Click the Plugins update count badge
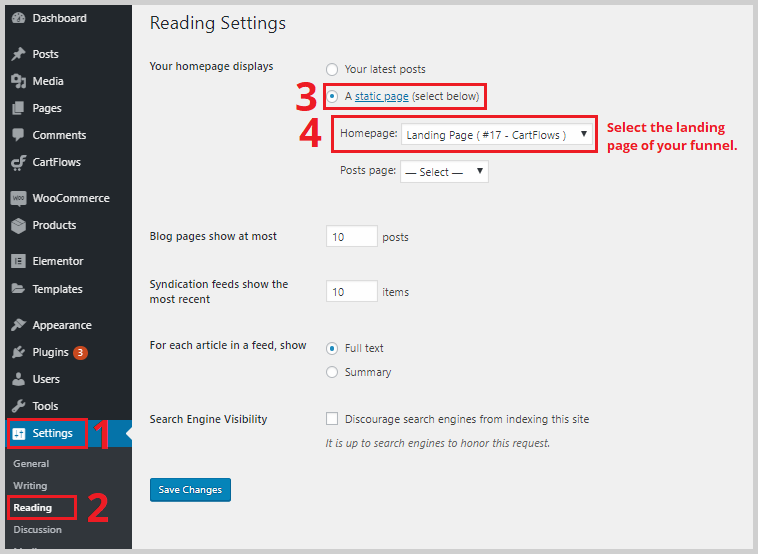This screenshot has width=758, height=554. pos(80,353)
